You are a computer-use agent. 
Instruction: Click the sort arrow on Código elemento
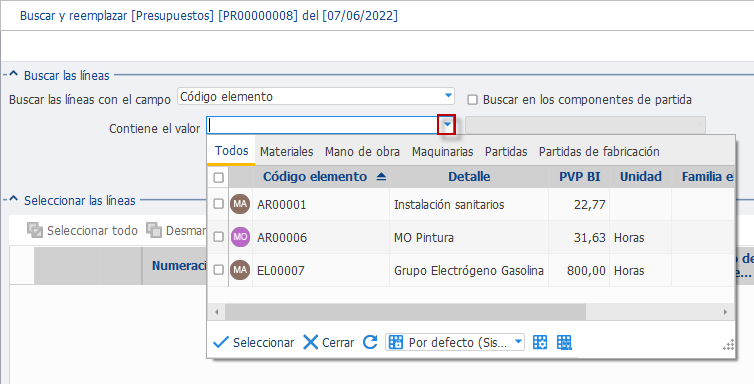tap(381, 177)
